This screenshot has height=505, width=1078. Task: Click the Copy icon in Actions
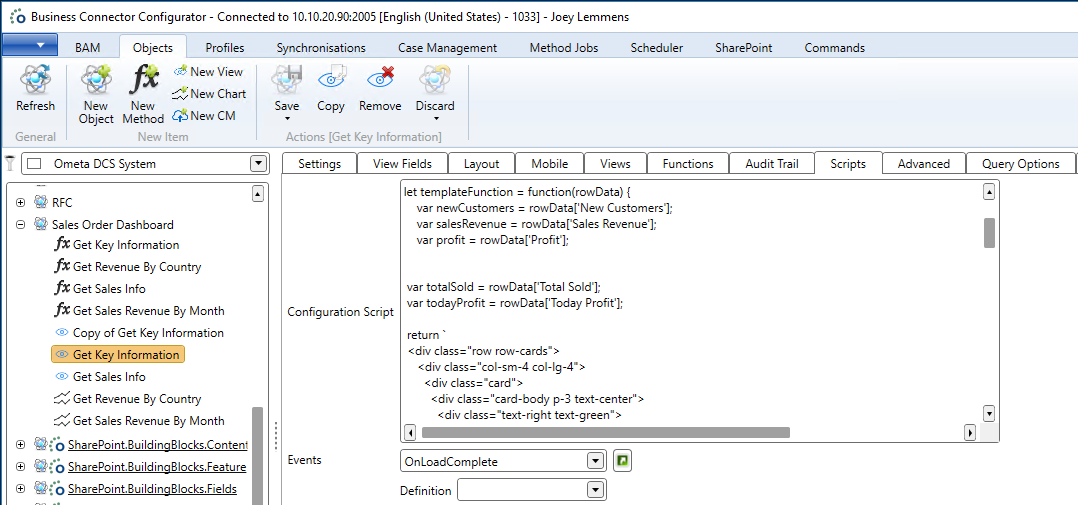pyautogui.click(x=331, y=80)
